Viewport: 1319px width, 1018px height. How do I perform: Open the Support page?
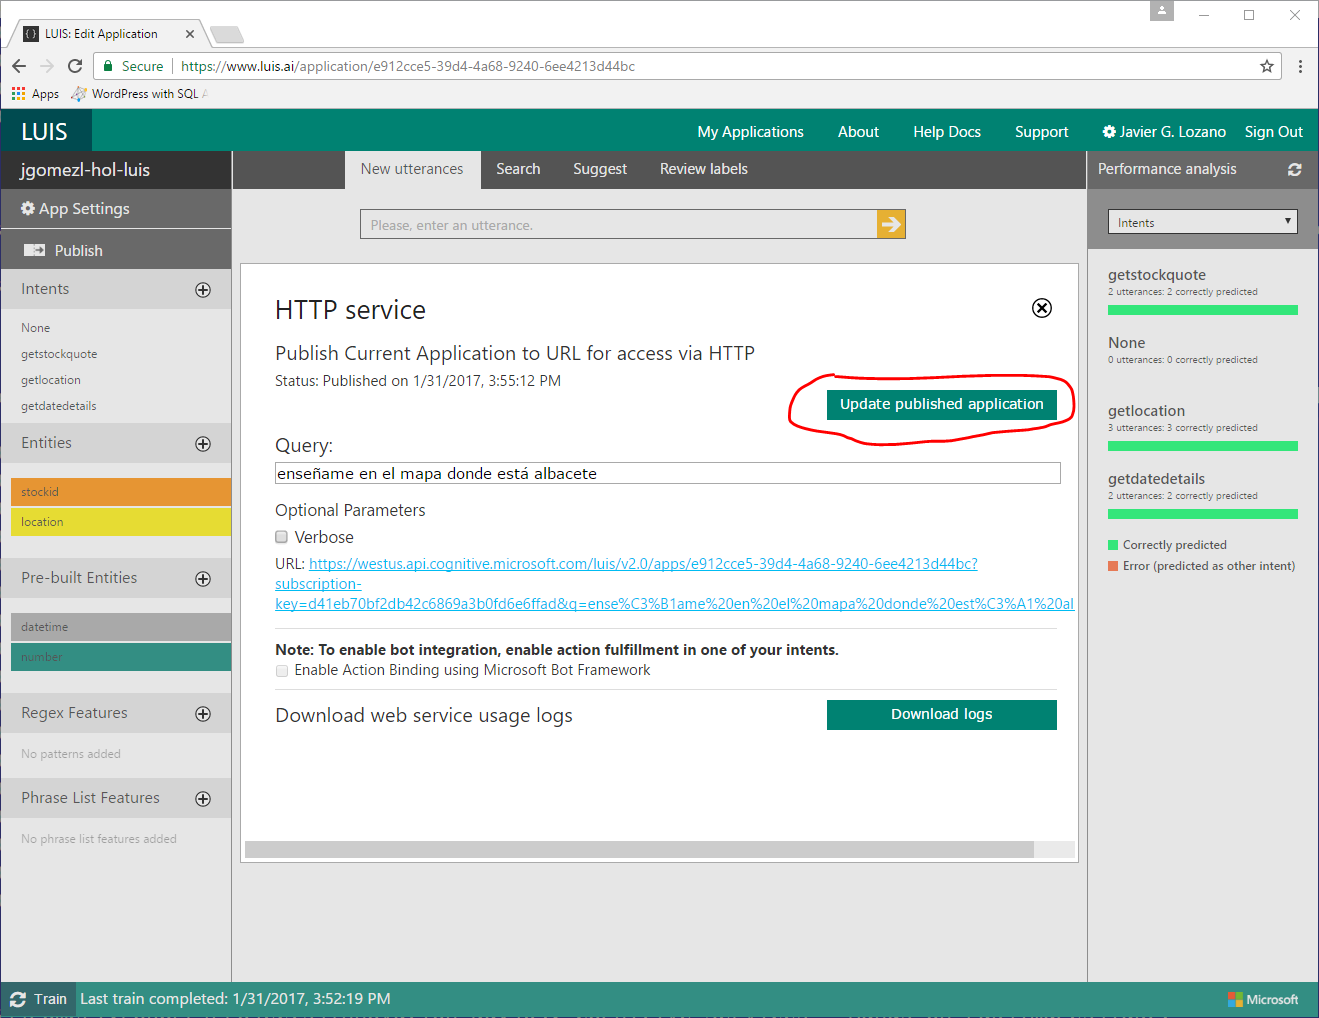pyautogui.click(x=1041, y=132)
